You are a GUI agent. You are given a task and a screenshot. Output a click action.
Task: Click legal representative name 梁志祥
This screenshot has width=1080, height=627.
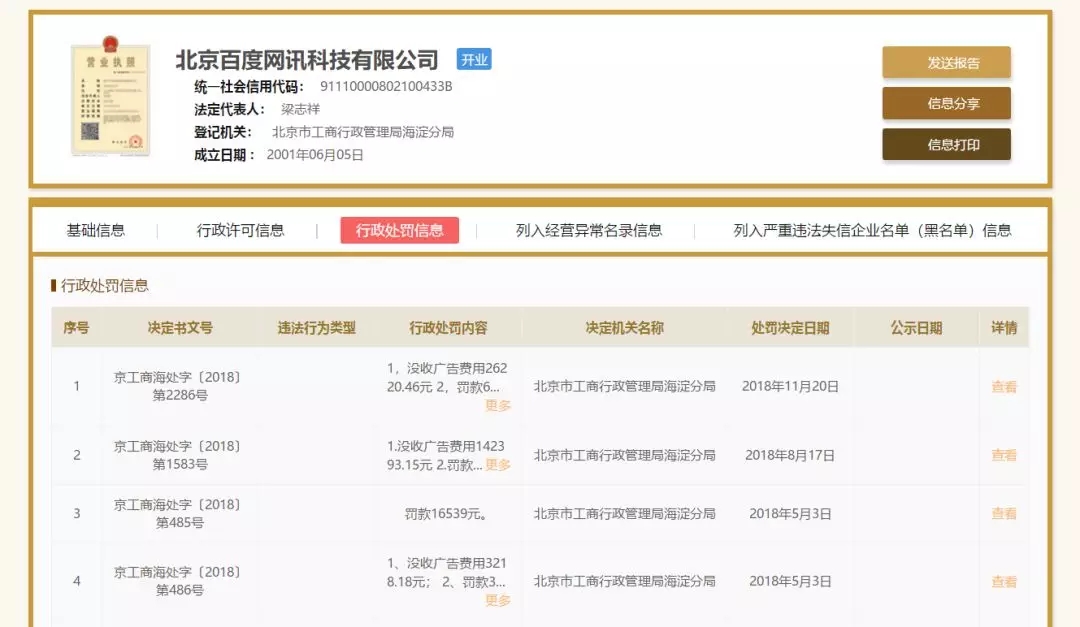click(300, 109)
